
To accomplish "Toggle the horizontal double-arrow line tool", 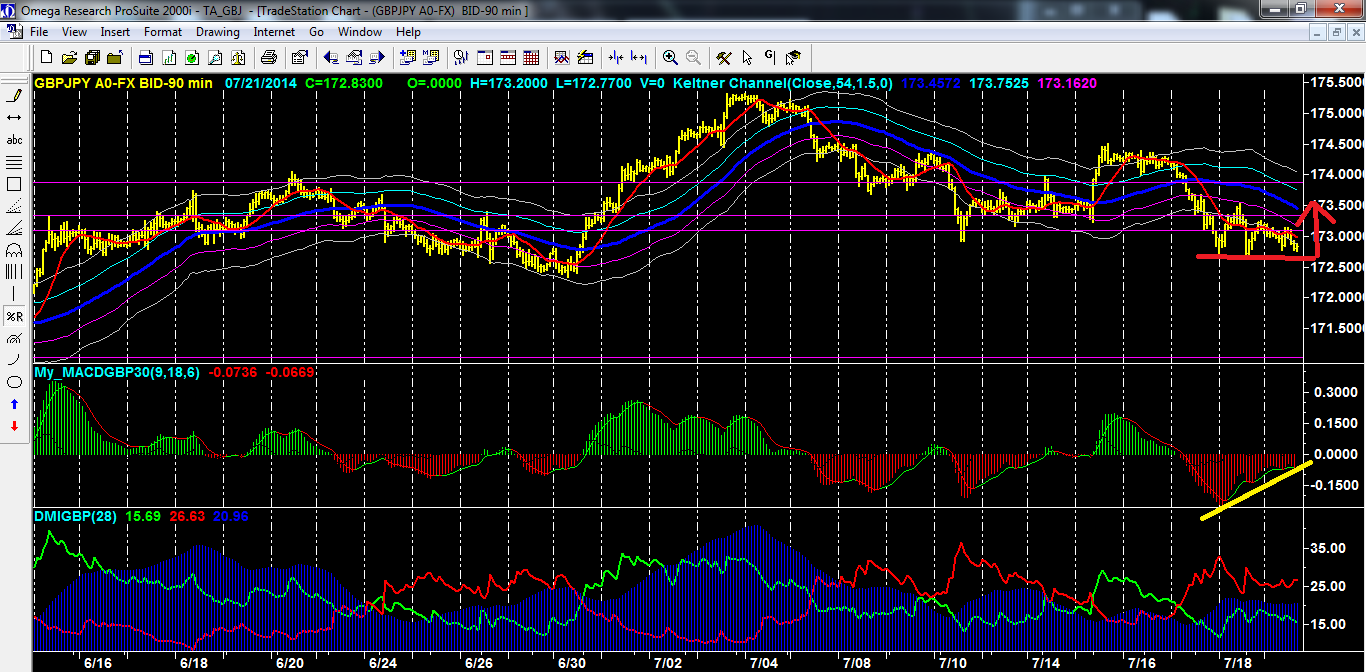I will click(14, 118).
